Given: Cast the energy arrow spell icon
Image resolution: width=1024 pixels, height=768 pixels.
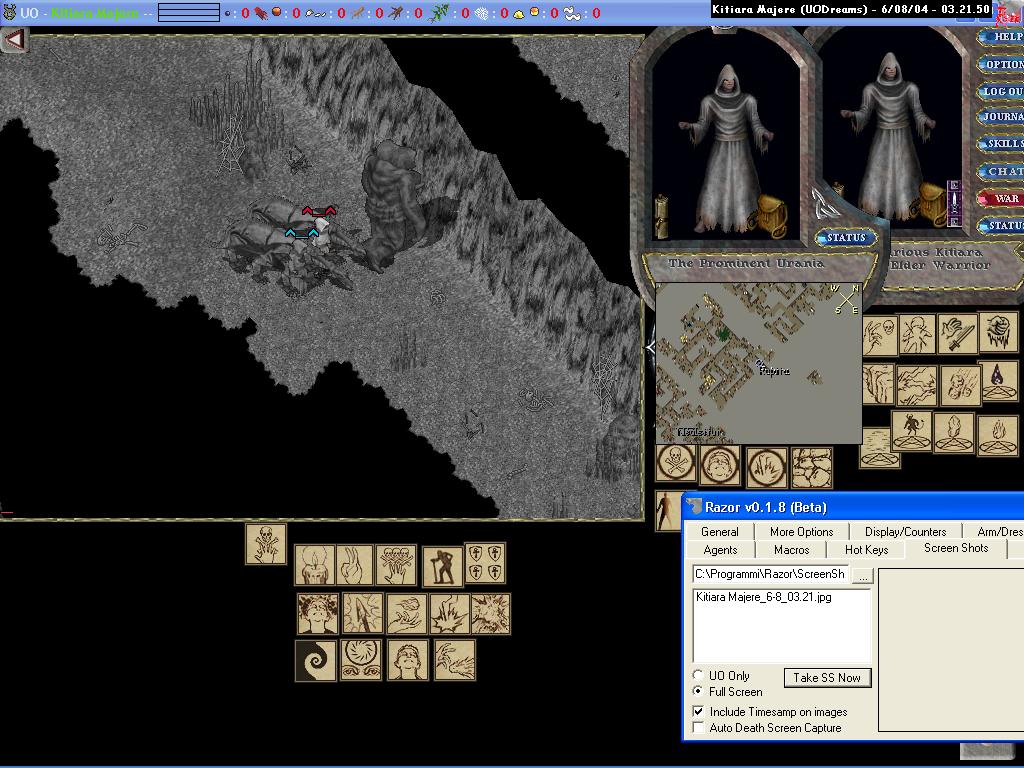Looking at the screenshot, I should [362, 613].
